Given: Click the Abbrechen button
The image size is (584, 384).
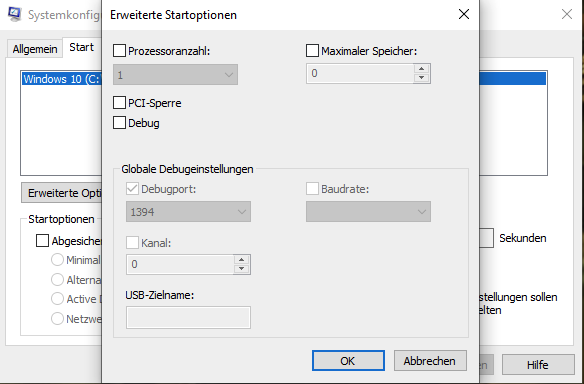Looking at the screenshot, I should coord(430,361).
